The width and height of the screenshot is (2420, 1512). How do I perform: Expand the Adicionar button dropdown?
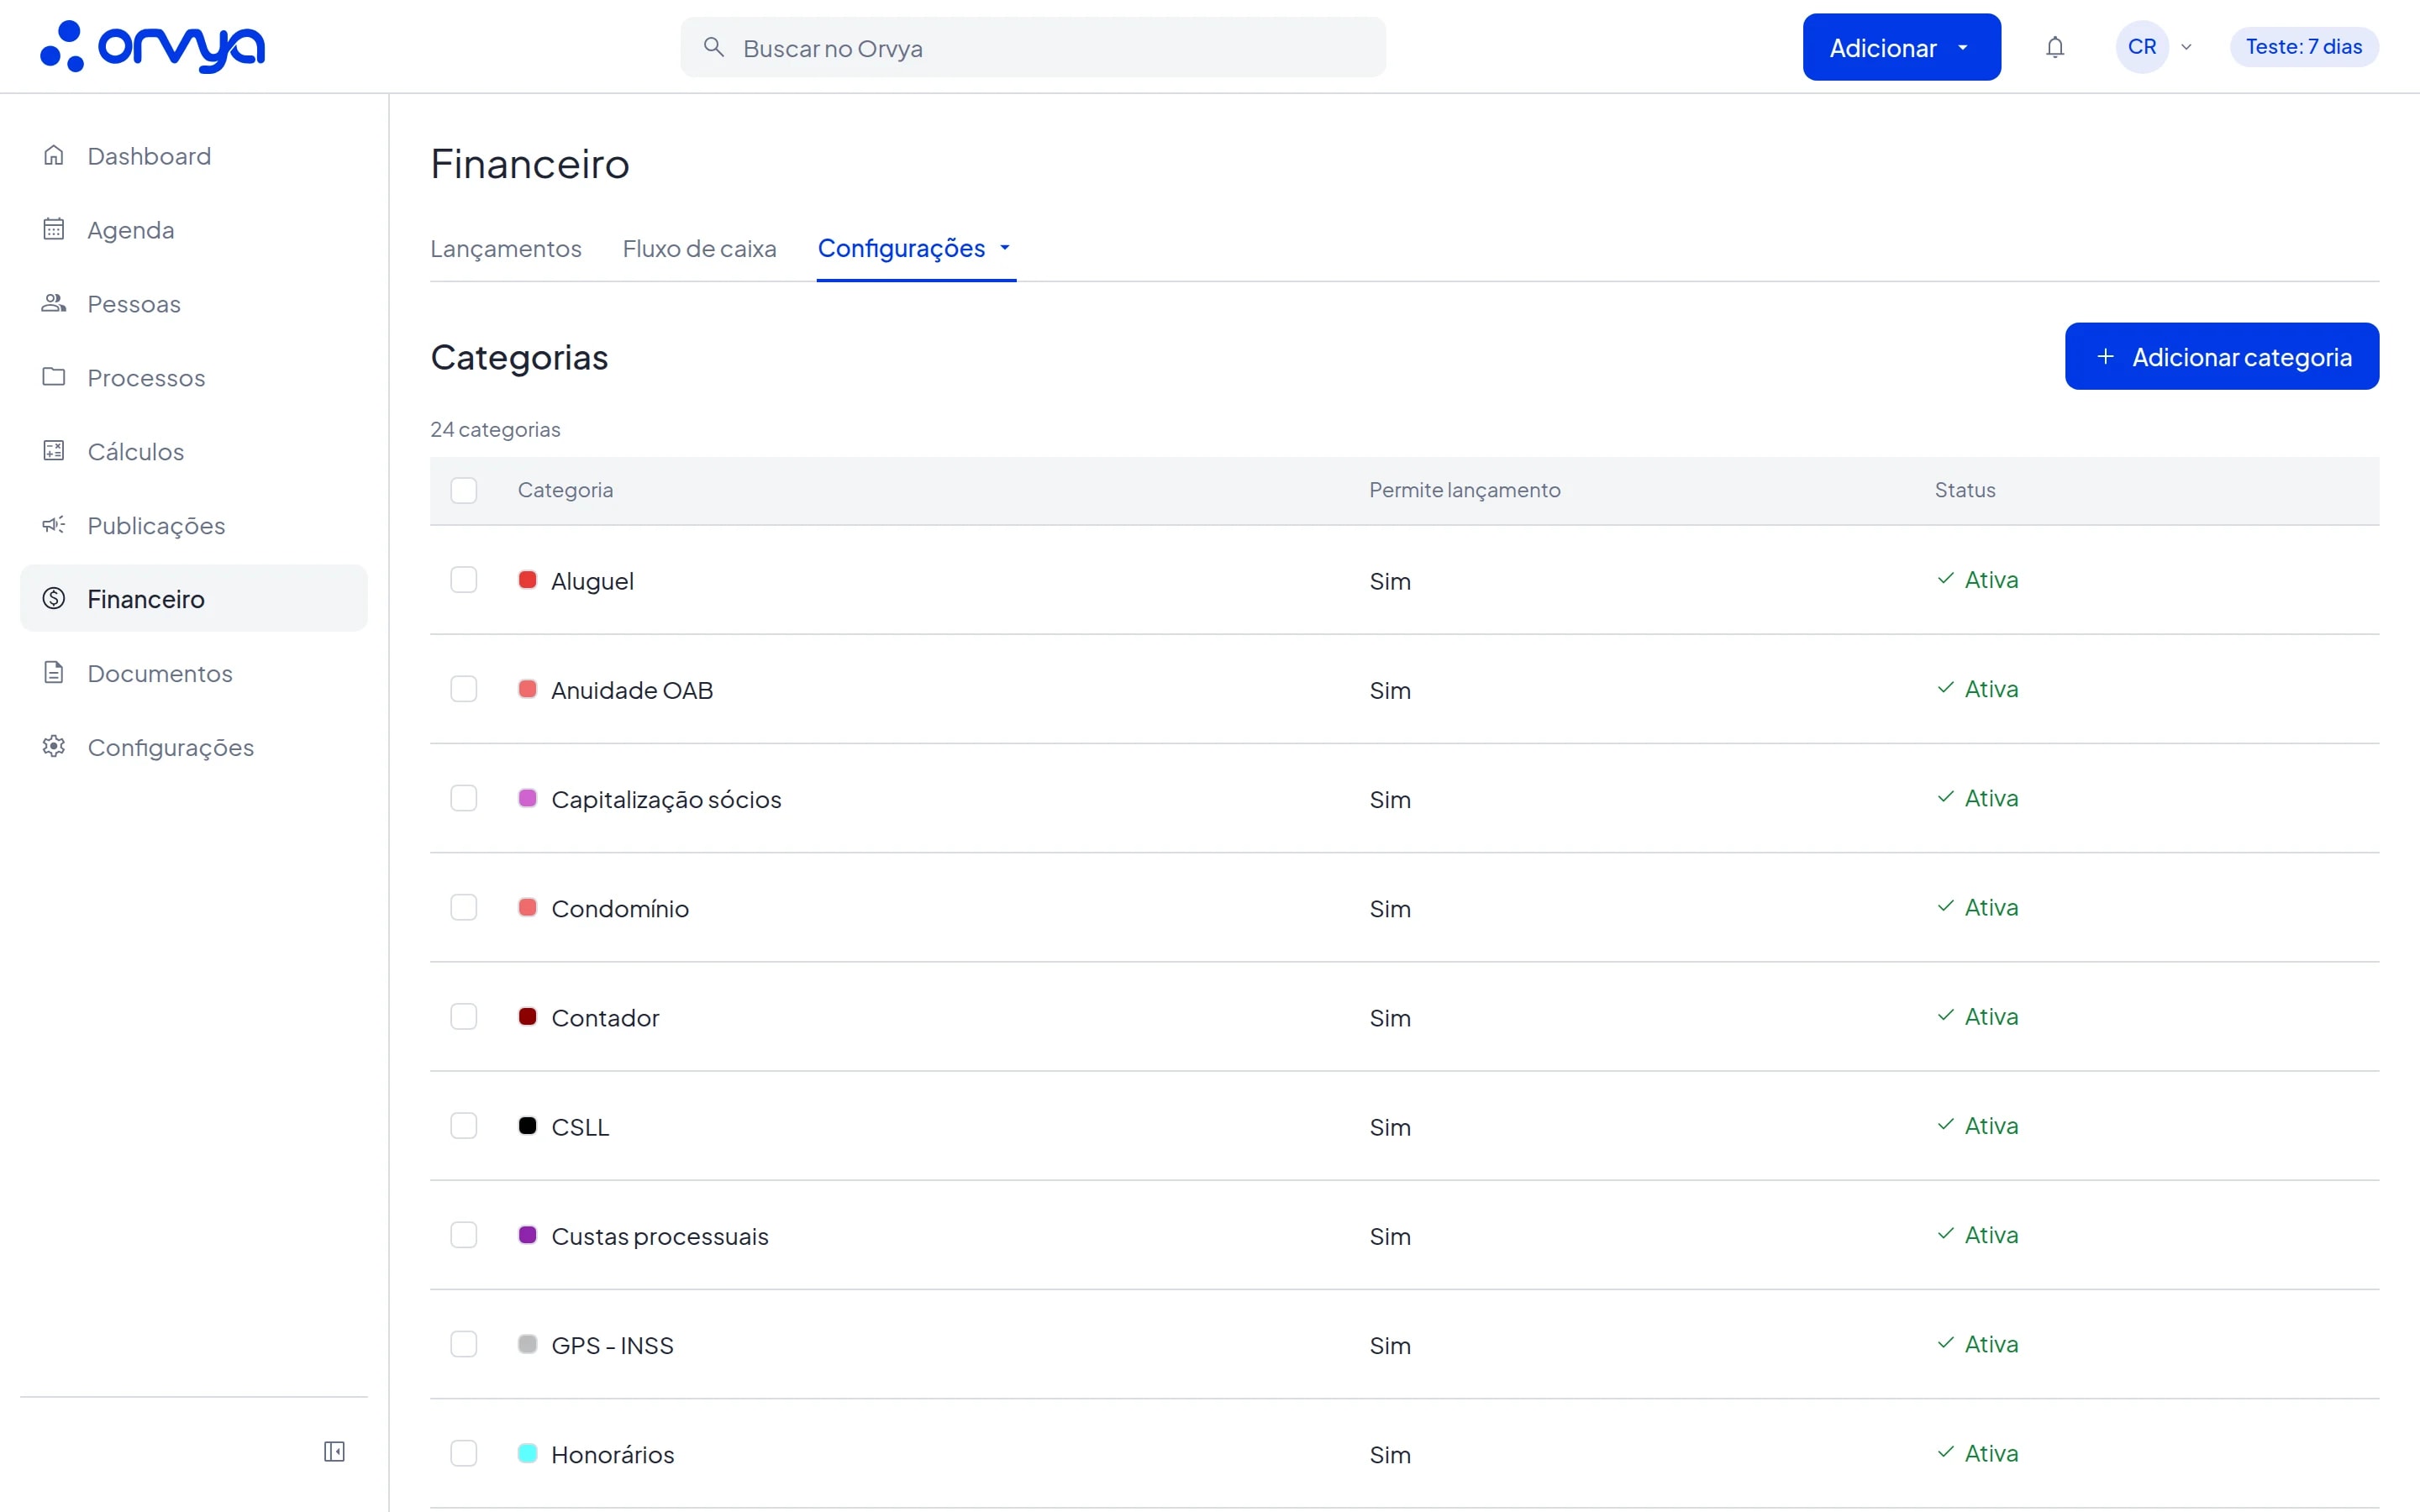[1963, 47]
